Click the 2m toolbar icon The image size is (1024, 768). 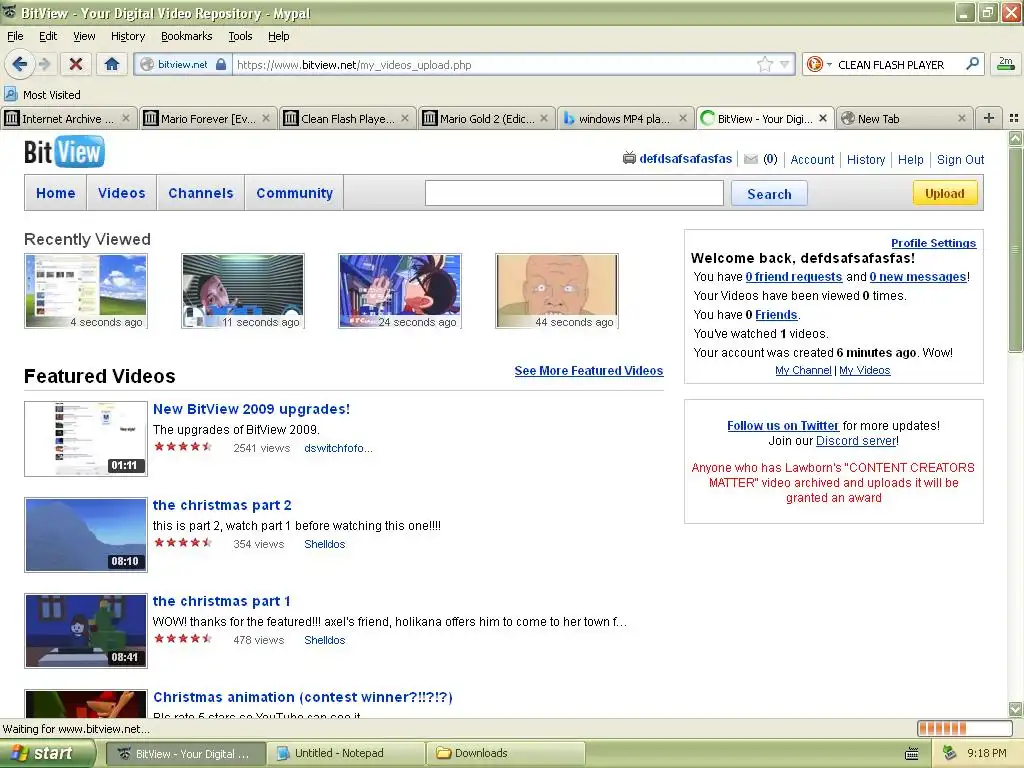tap(1006, 64)
